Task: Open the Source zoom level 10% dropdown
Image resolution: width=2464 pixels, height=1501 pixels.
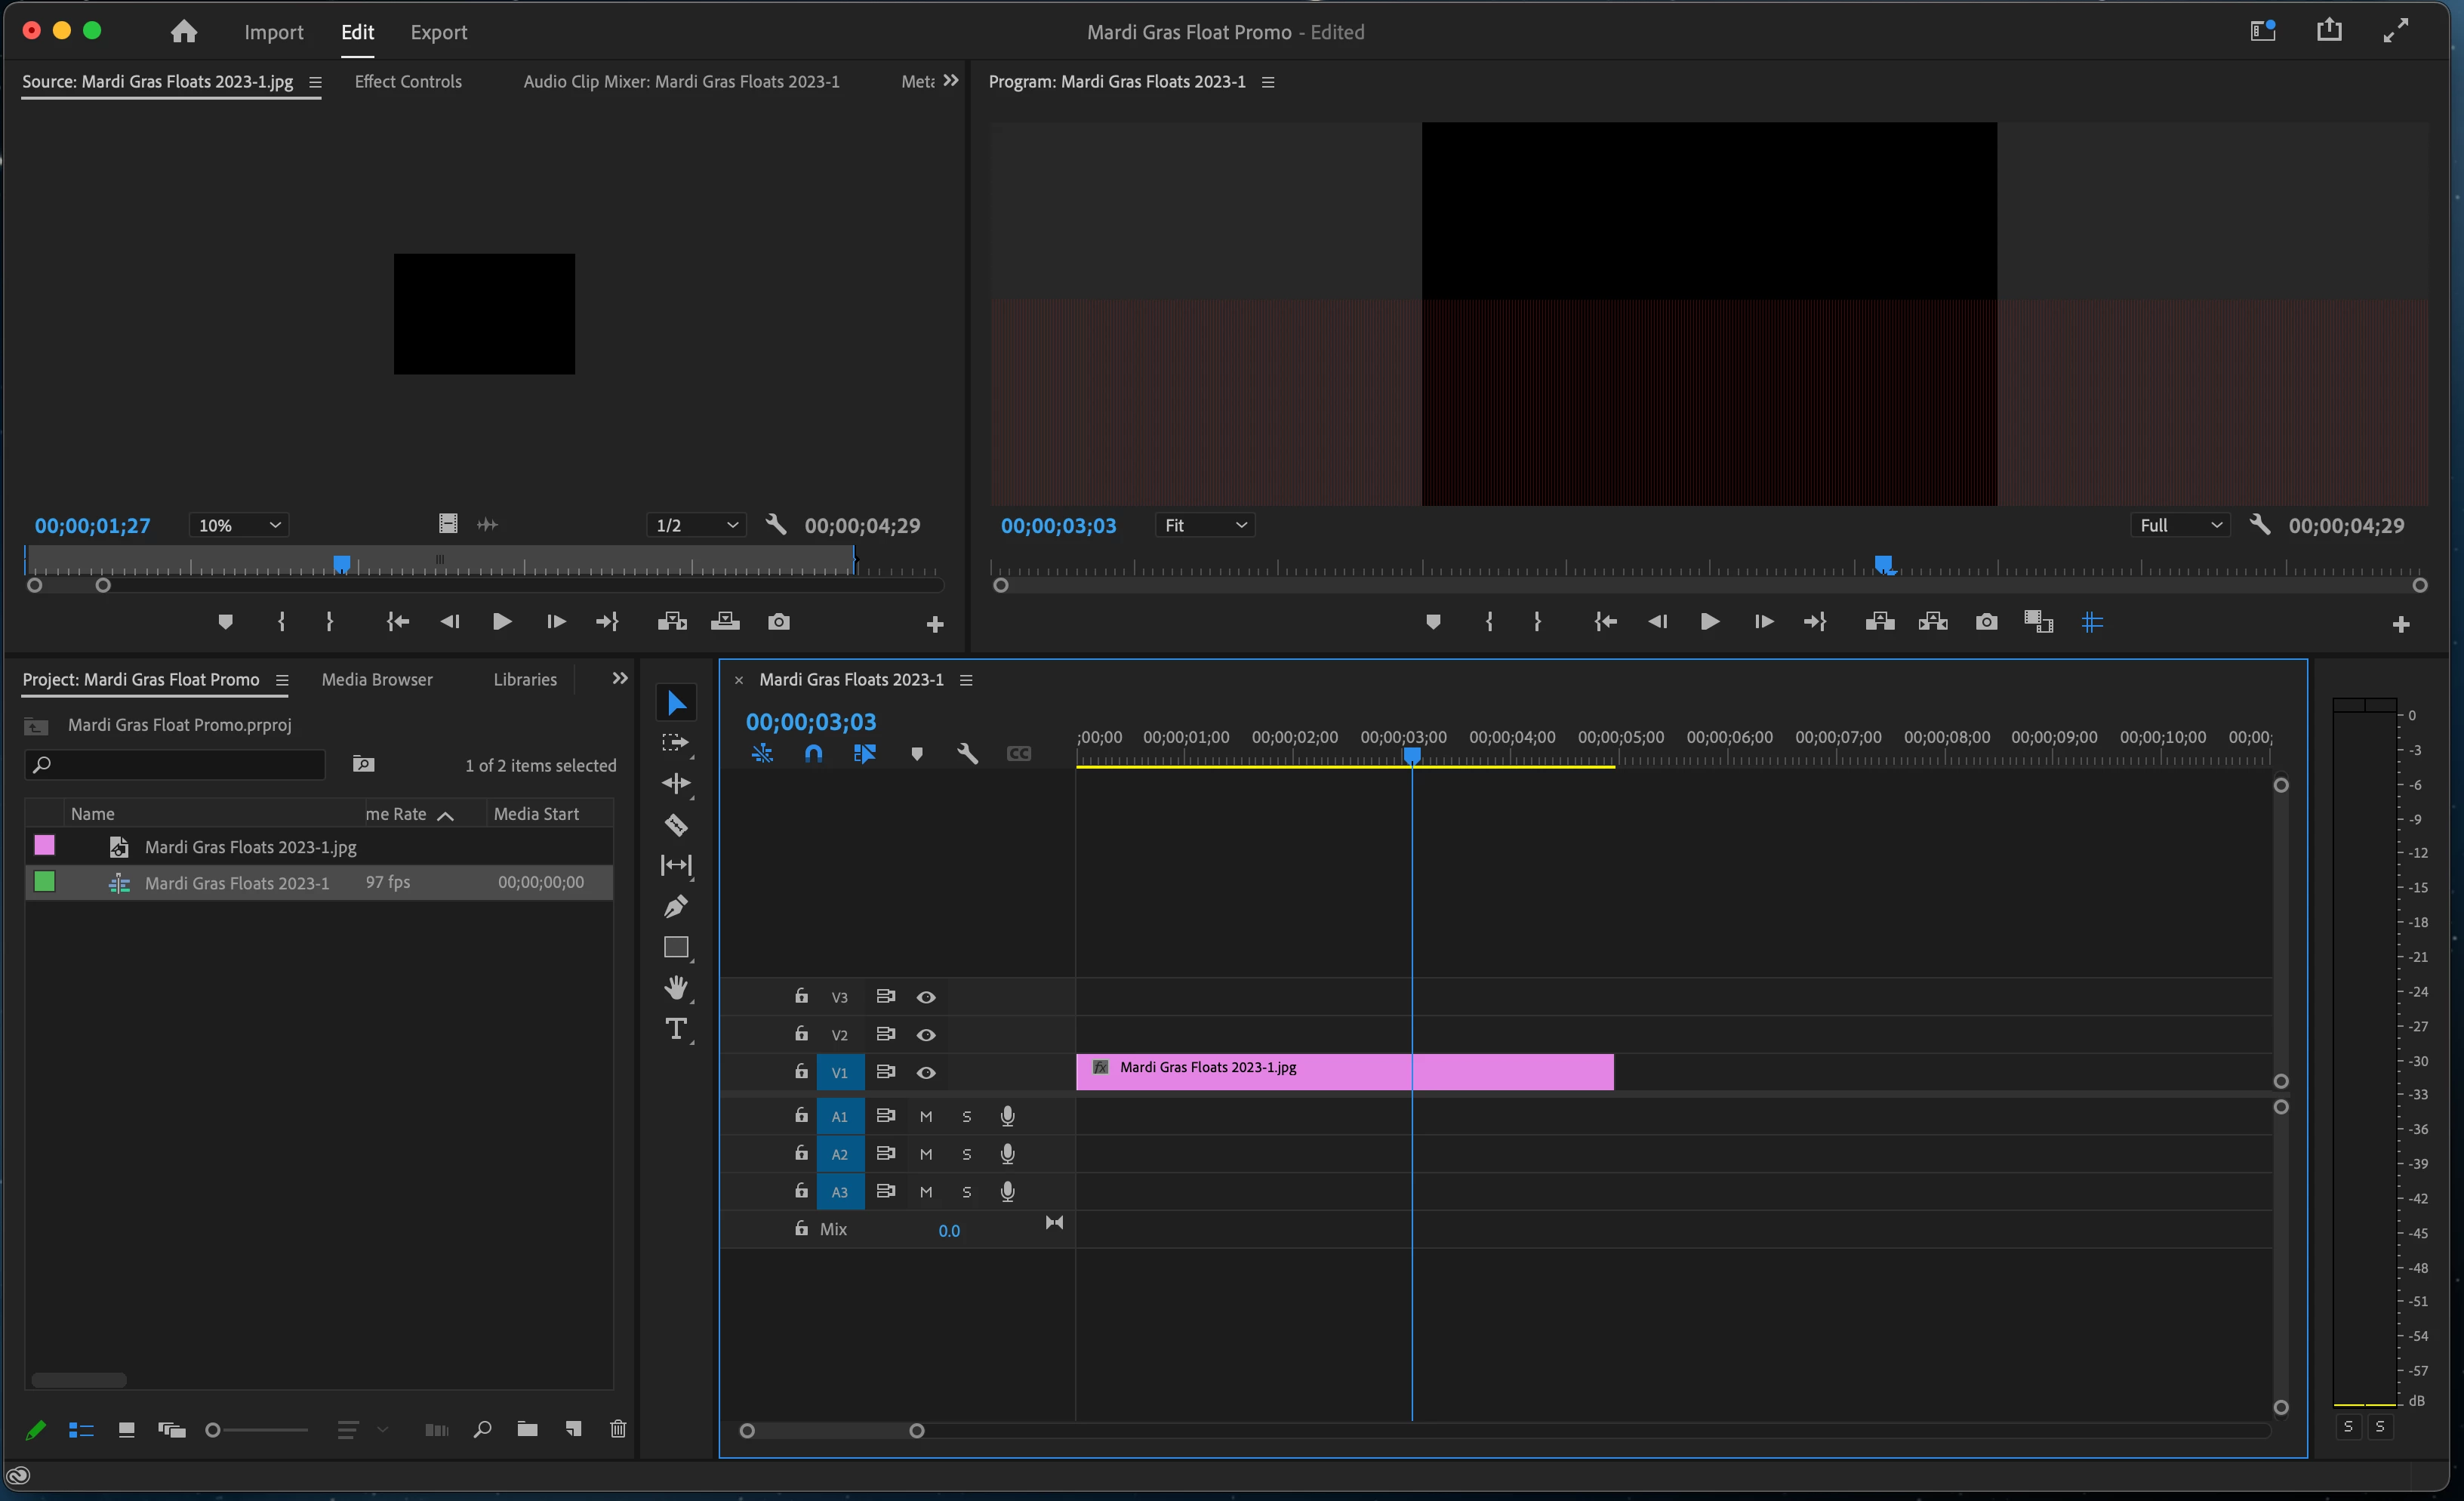Action: (x=239, y=525)
